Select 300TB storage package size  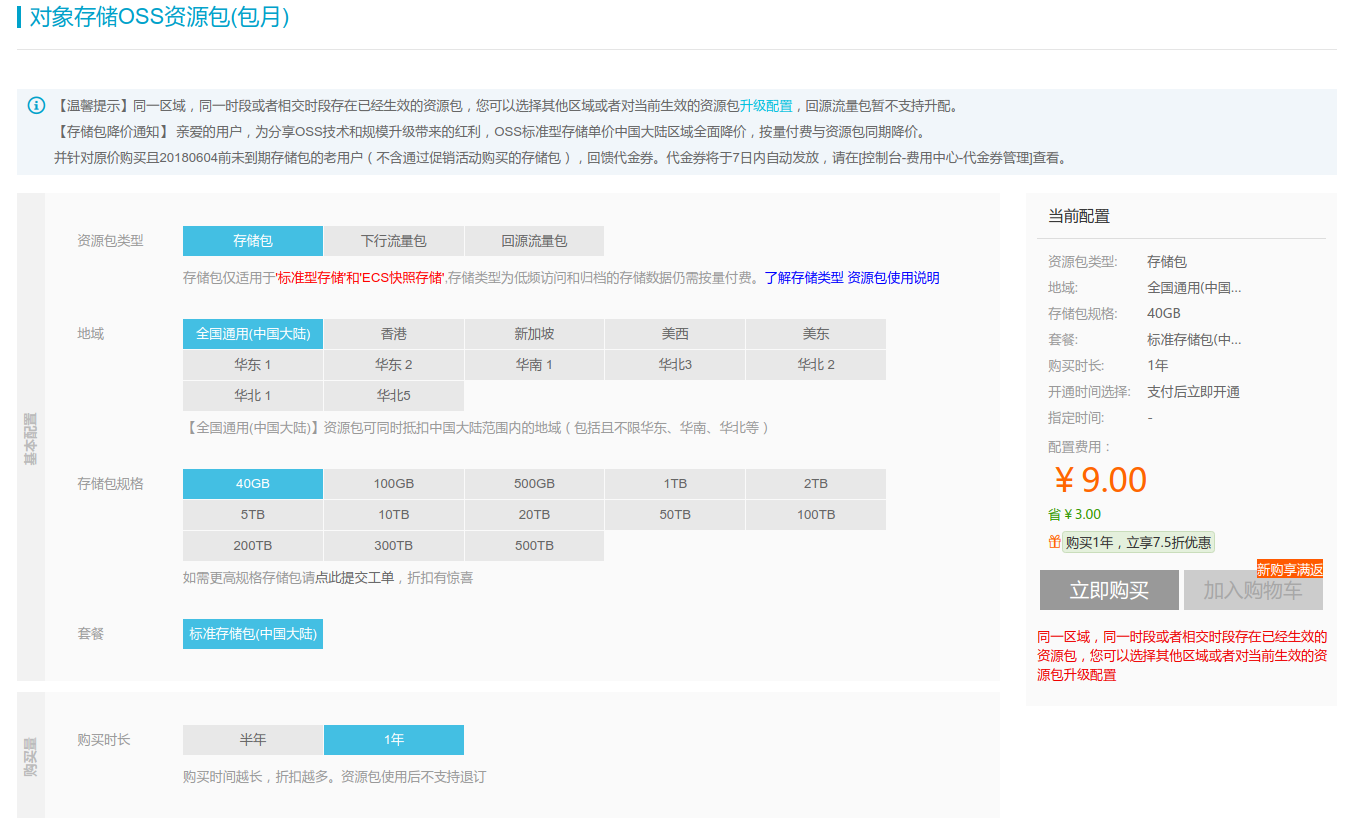[394, 546]
